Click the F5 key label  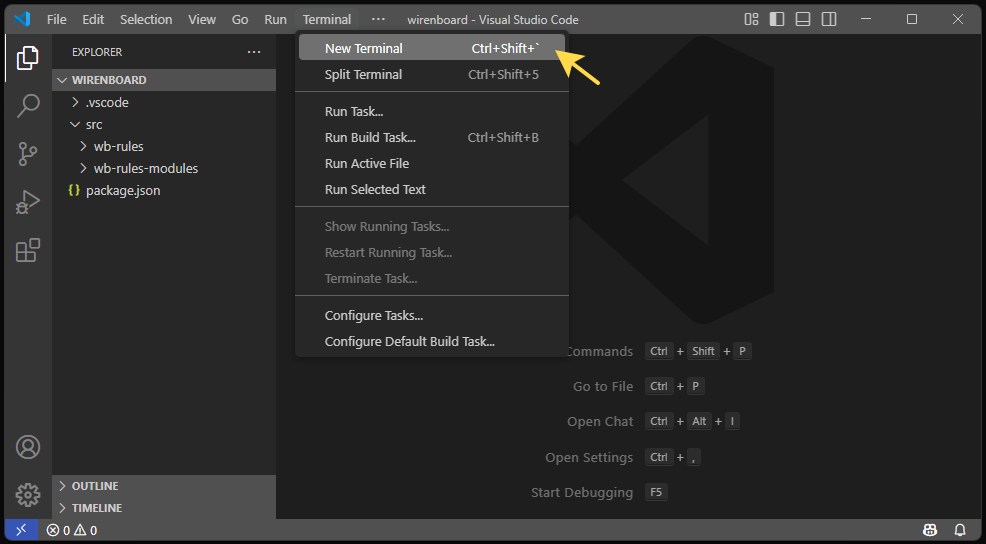point(656,492)
